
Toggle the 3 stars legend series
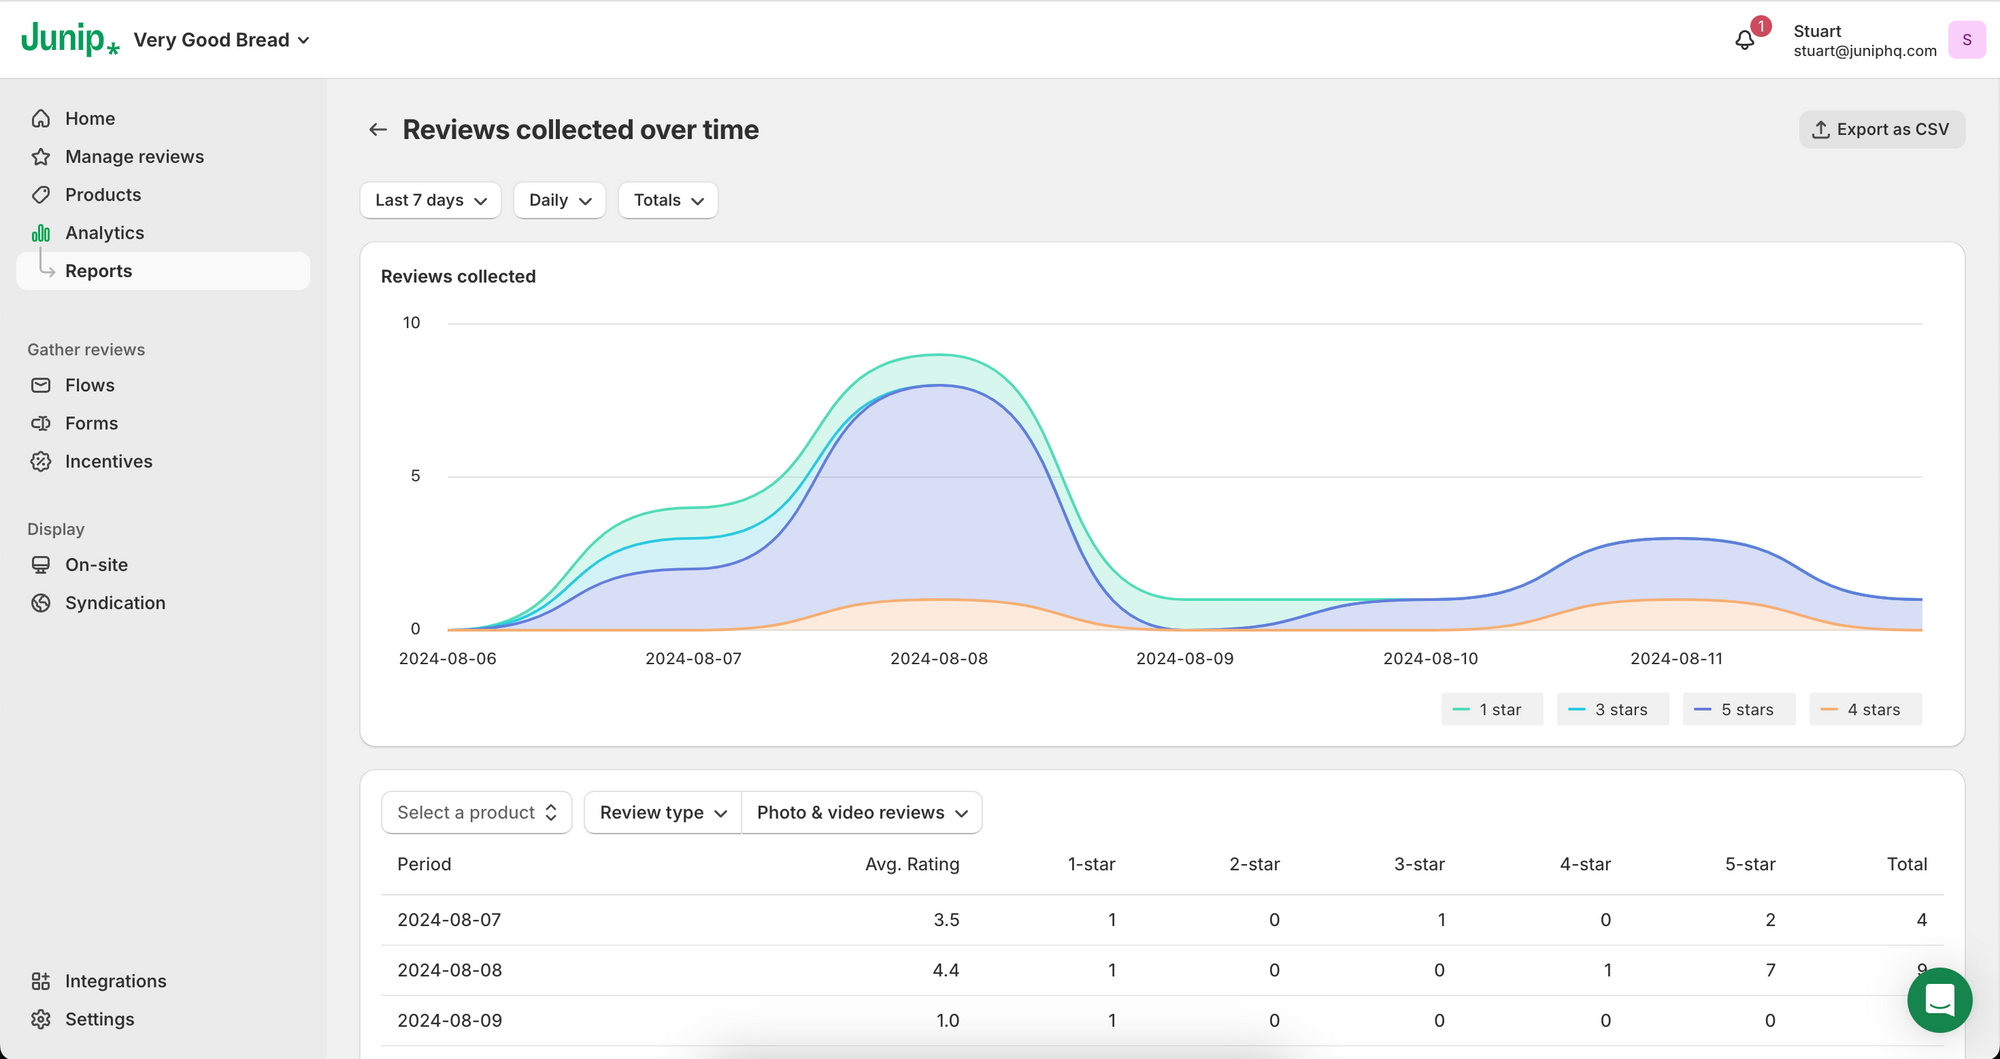[x=1612, y=709]
